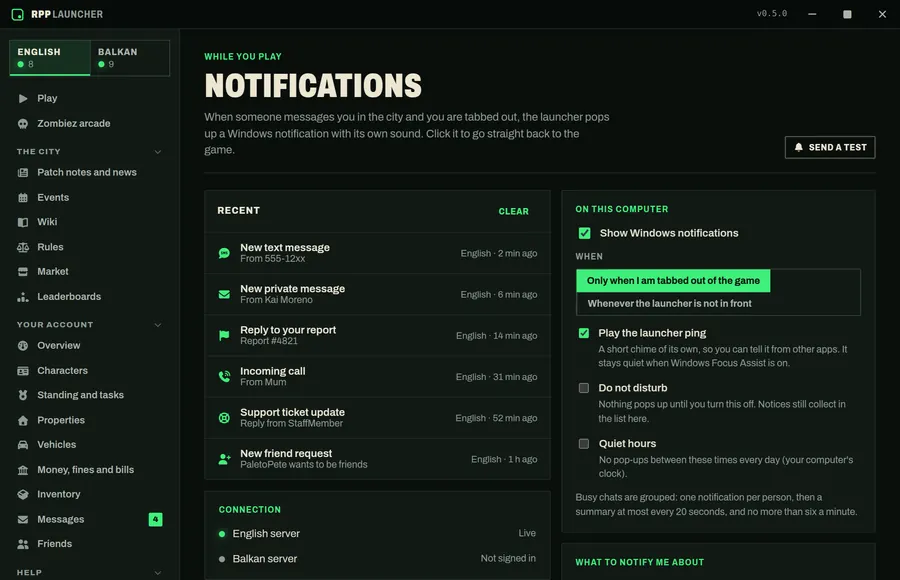Click the Zombiez arcade skull icon
Viewport: 900px width, 580px height.
click(x=23, y=123)
